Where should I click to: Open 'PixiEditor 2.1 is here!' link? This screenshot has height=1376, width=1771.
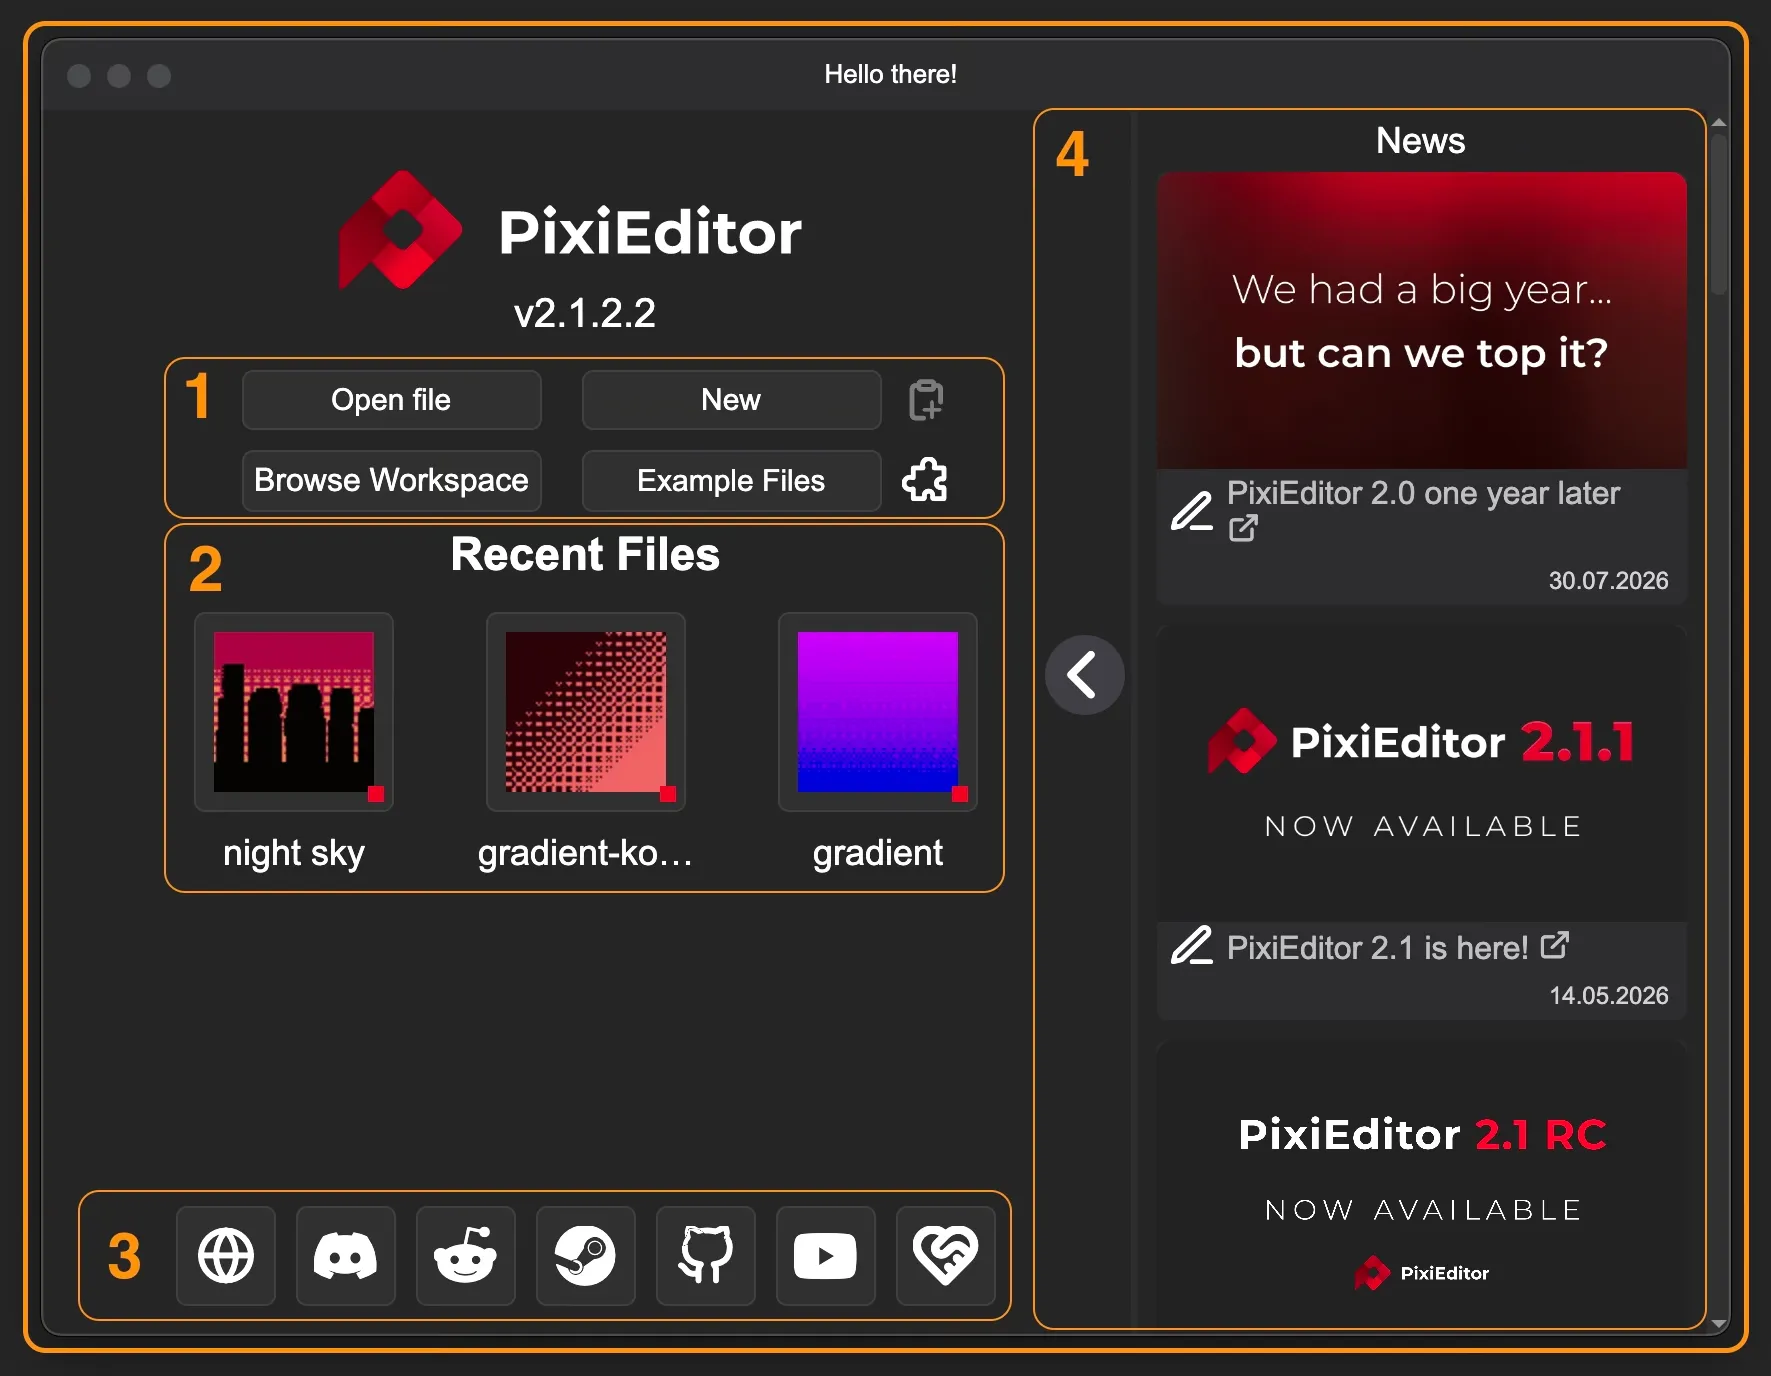1378,948
